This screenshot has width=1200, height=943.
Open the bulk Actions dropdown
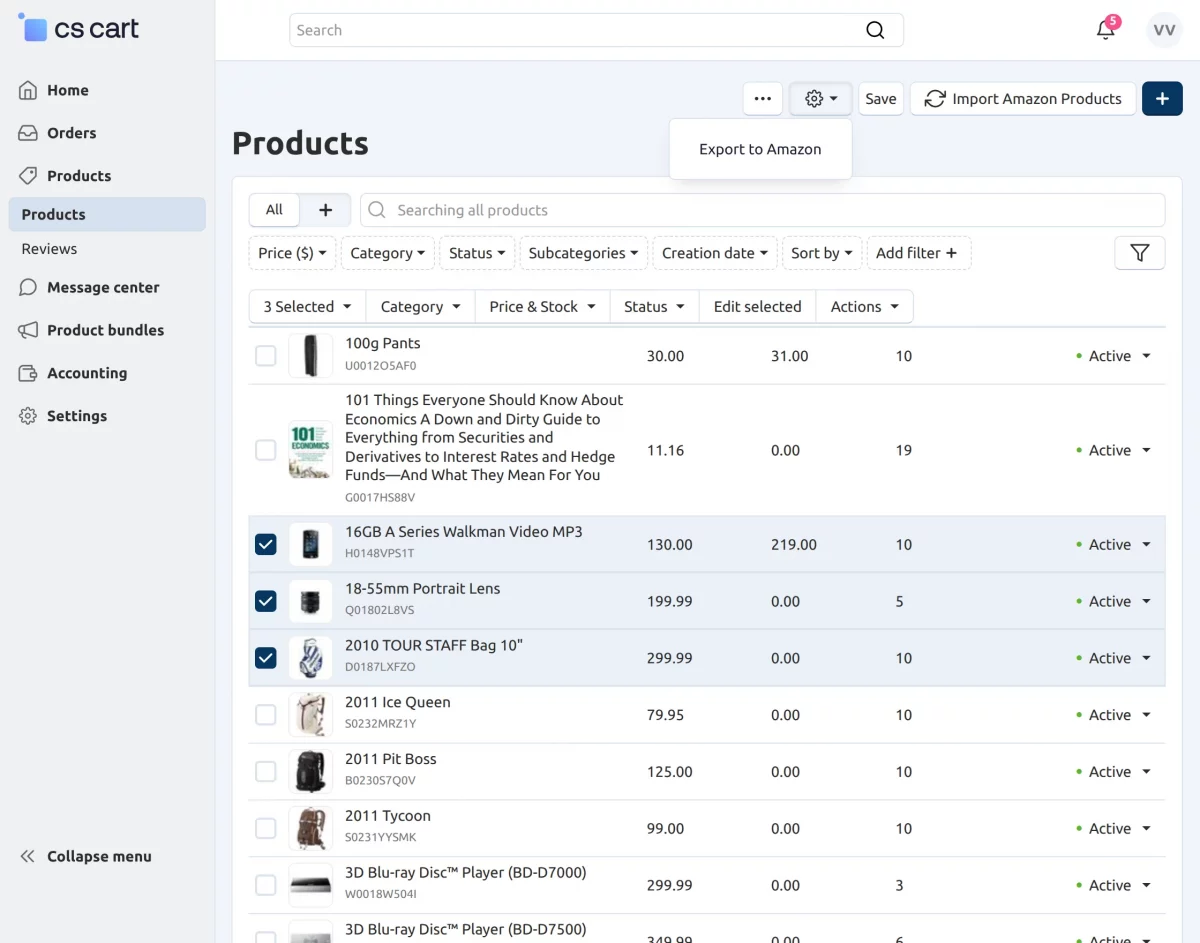click(x=865, y=307)
